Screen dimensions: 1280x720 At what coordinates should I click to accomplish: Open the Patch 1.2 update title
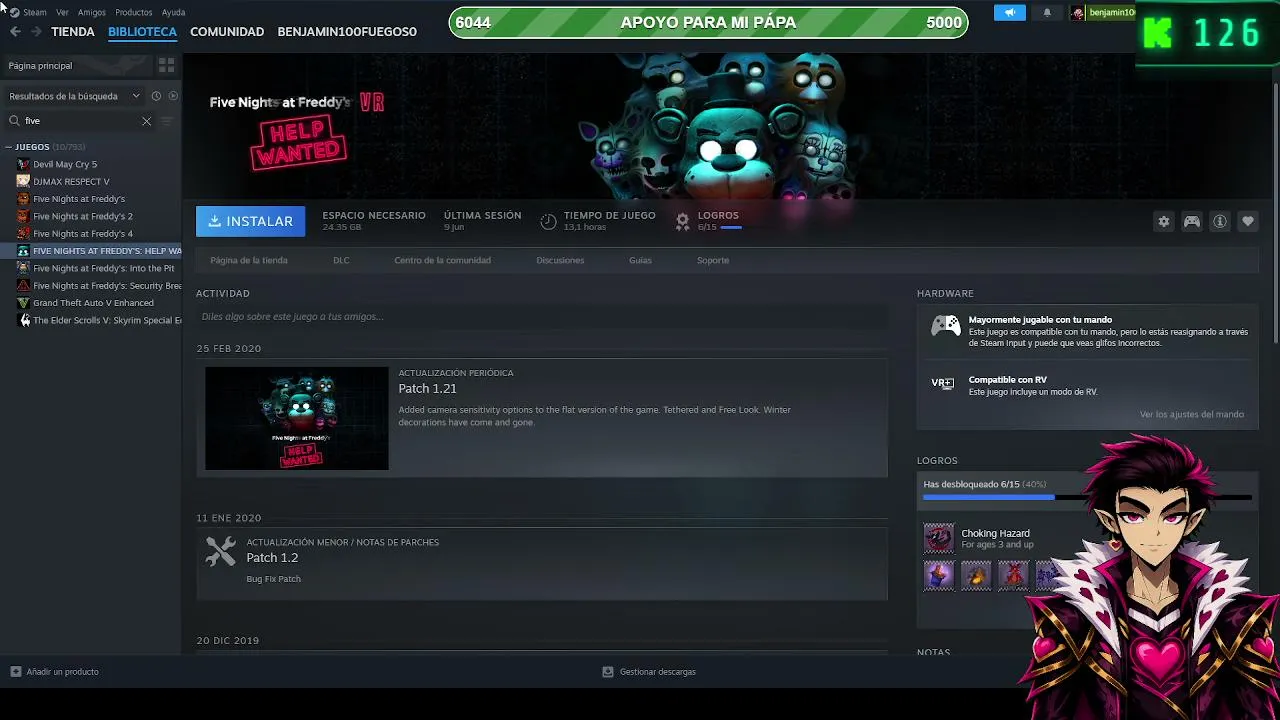tap(272, 558)
